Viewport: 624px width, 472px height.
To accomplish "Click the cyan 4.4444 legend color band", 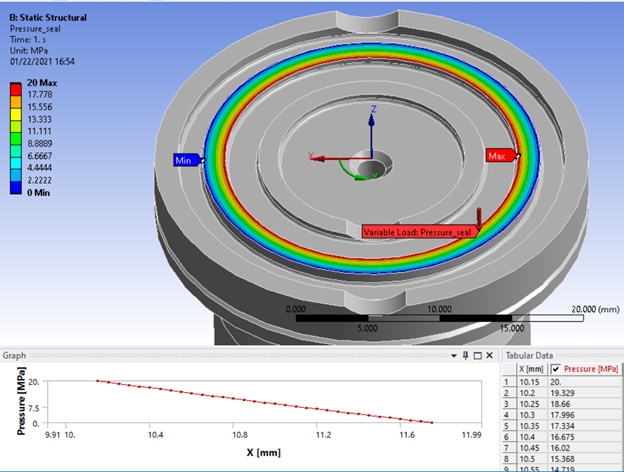I will [x=16, y=164].
